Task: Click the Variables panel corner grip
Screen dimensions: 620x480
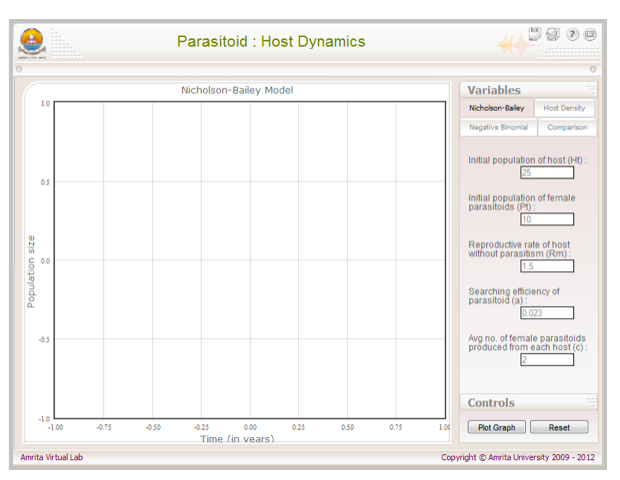Action: click(x=592, y=90)
